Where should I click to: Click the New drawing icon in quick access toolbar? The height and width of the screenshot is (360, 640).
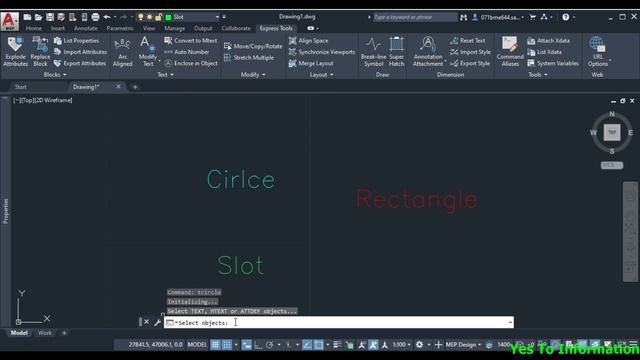click(x=27, y=17)
